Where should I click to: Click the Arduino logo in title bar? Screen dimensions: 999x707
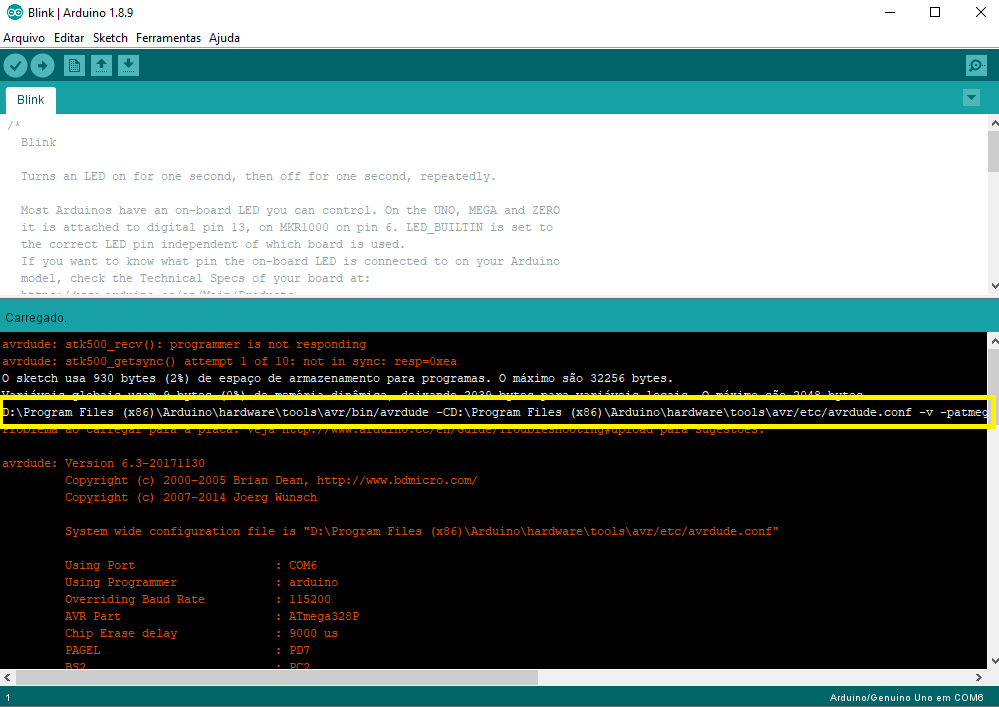point(14,12)
